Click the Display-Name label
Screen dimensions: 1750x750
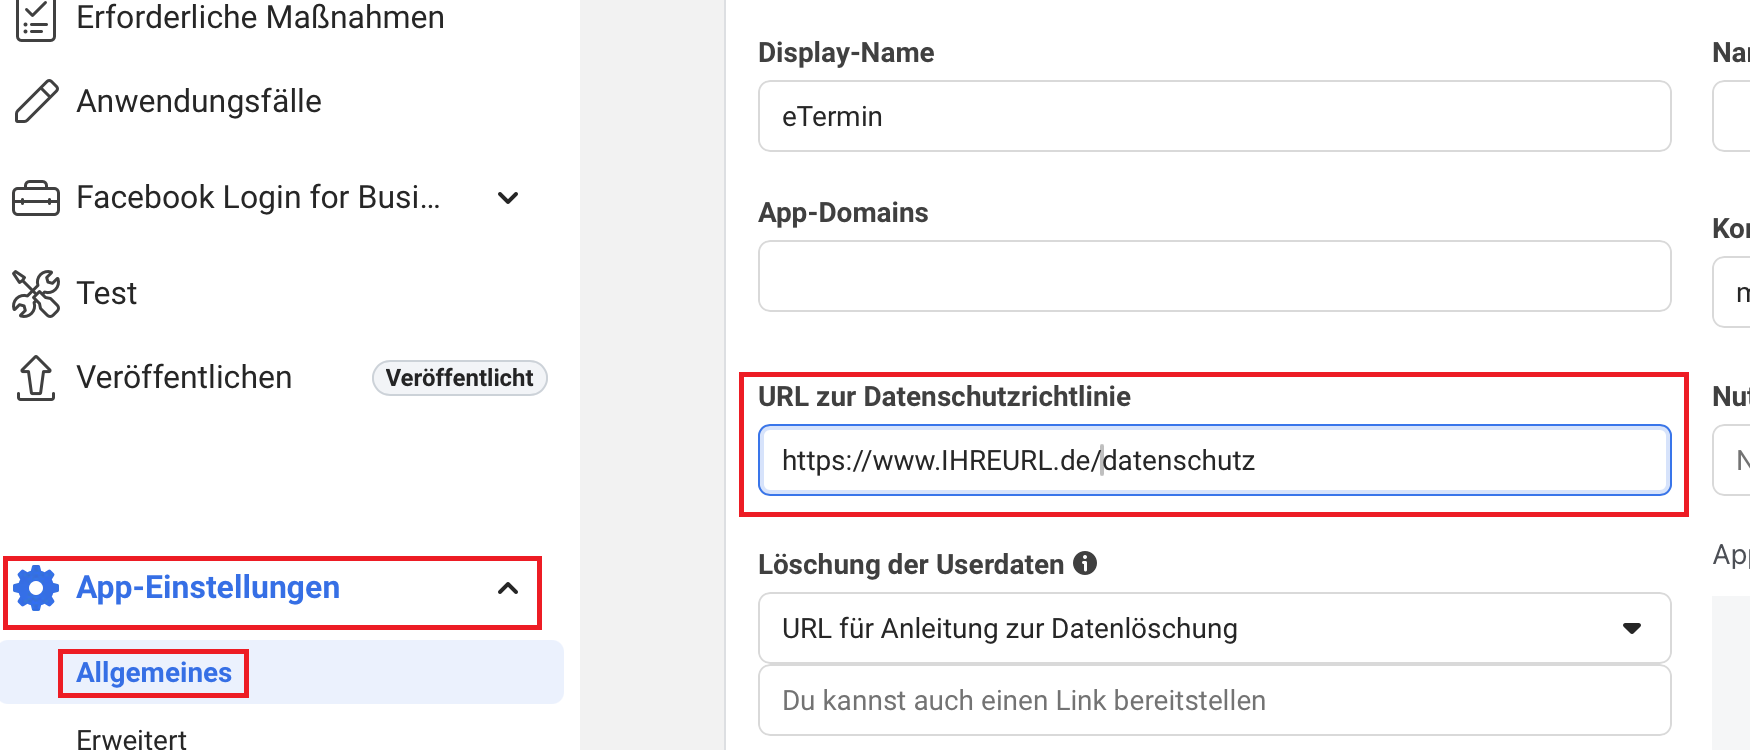click(x=846, y=53)
